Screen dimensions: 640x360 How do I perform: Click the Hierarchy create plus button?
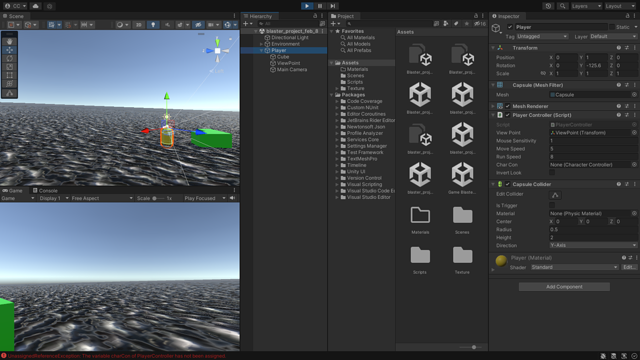click(247, 24)
